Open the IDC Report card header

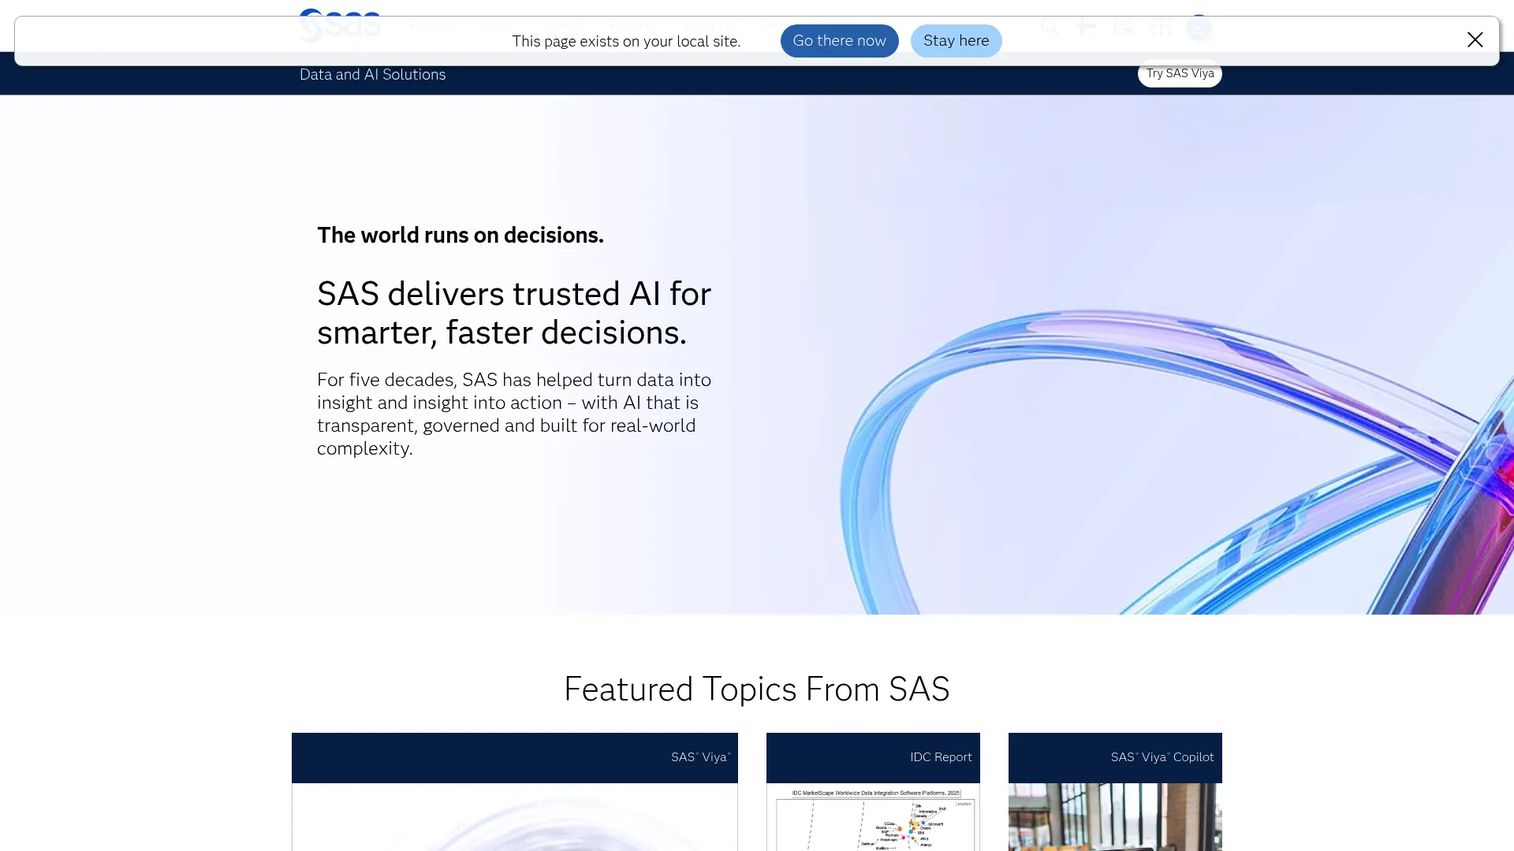pos(873,758)
